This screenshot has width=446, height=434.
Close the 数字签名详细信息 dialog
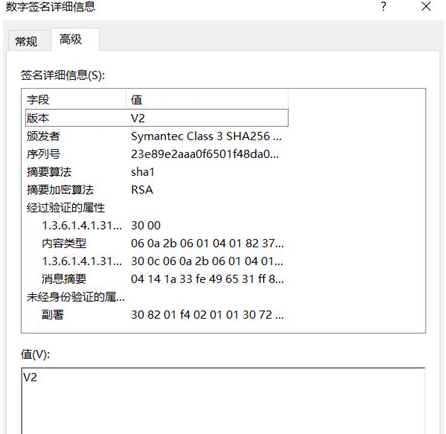[426, 6]
